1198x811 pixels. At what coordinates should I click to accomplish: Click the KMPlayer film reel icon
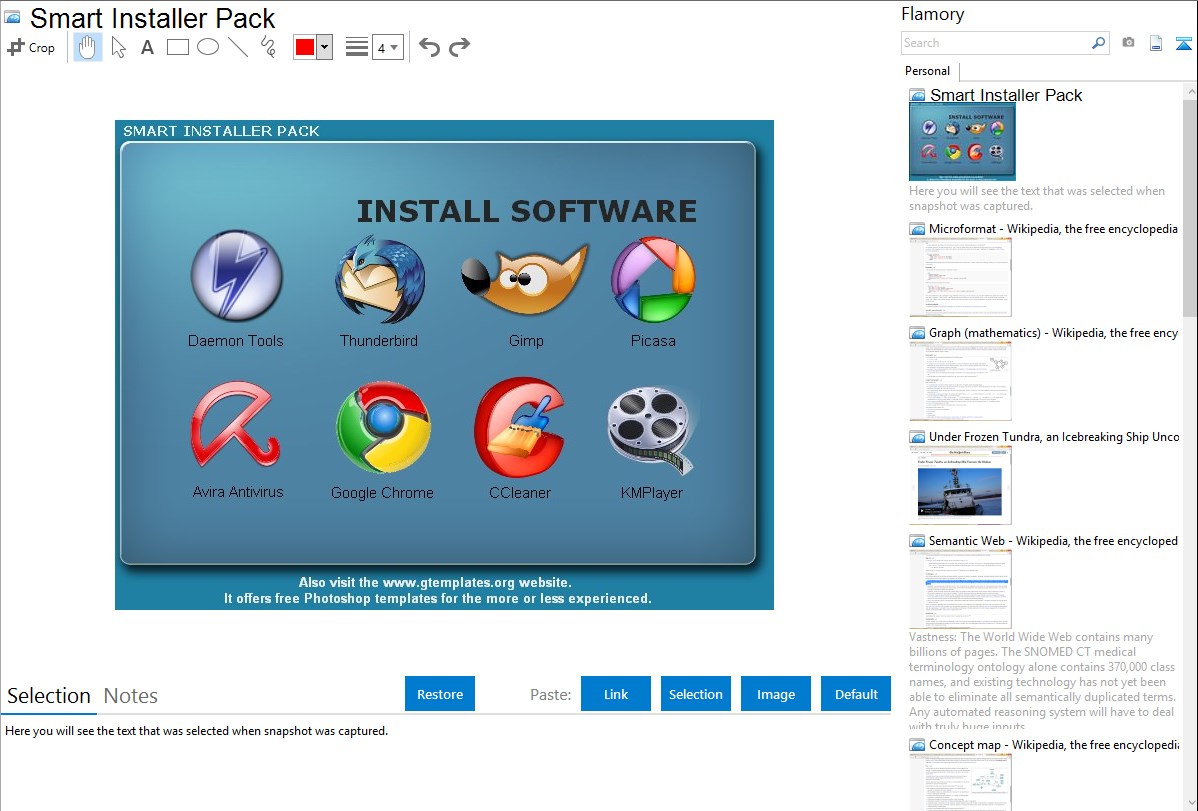pyautogui.click(x=652, y=430)
